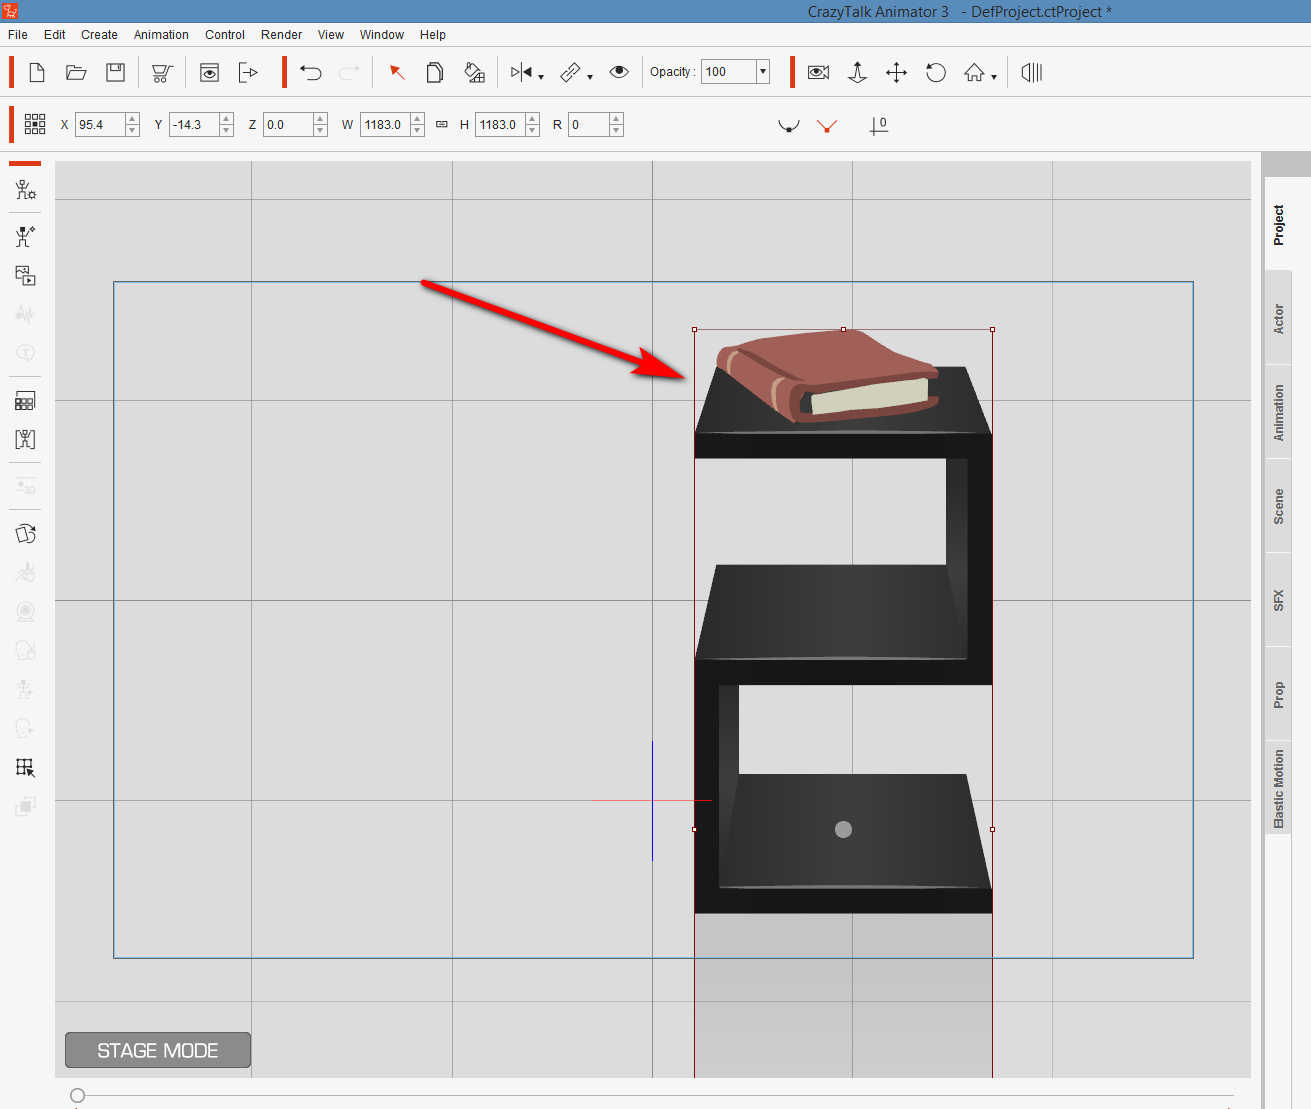Toggle object visibility eye icon
The height and width of the screenshot is (1109, 1311).
[x=619, y=72]
